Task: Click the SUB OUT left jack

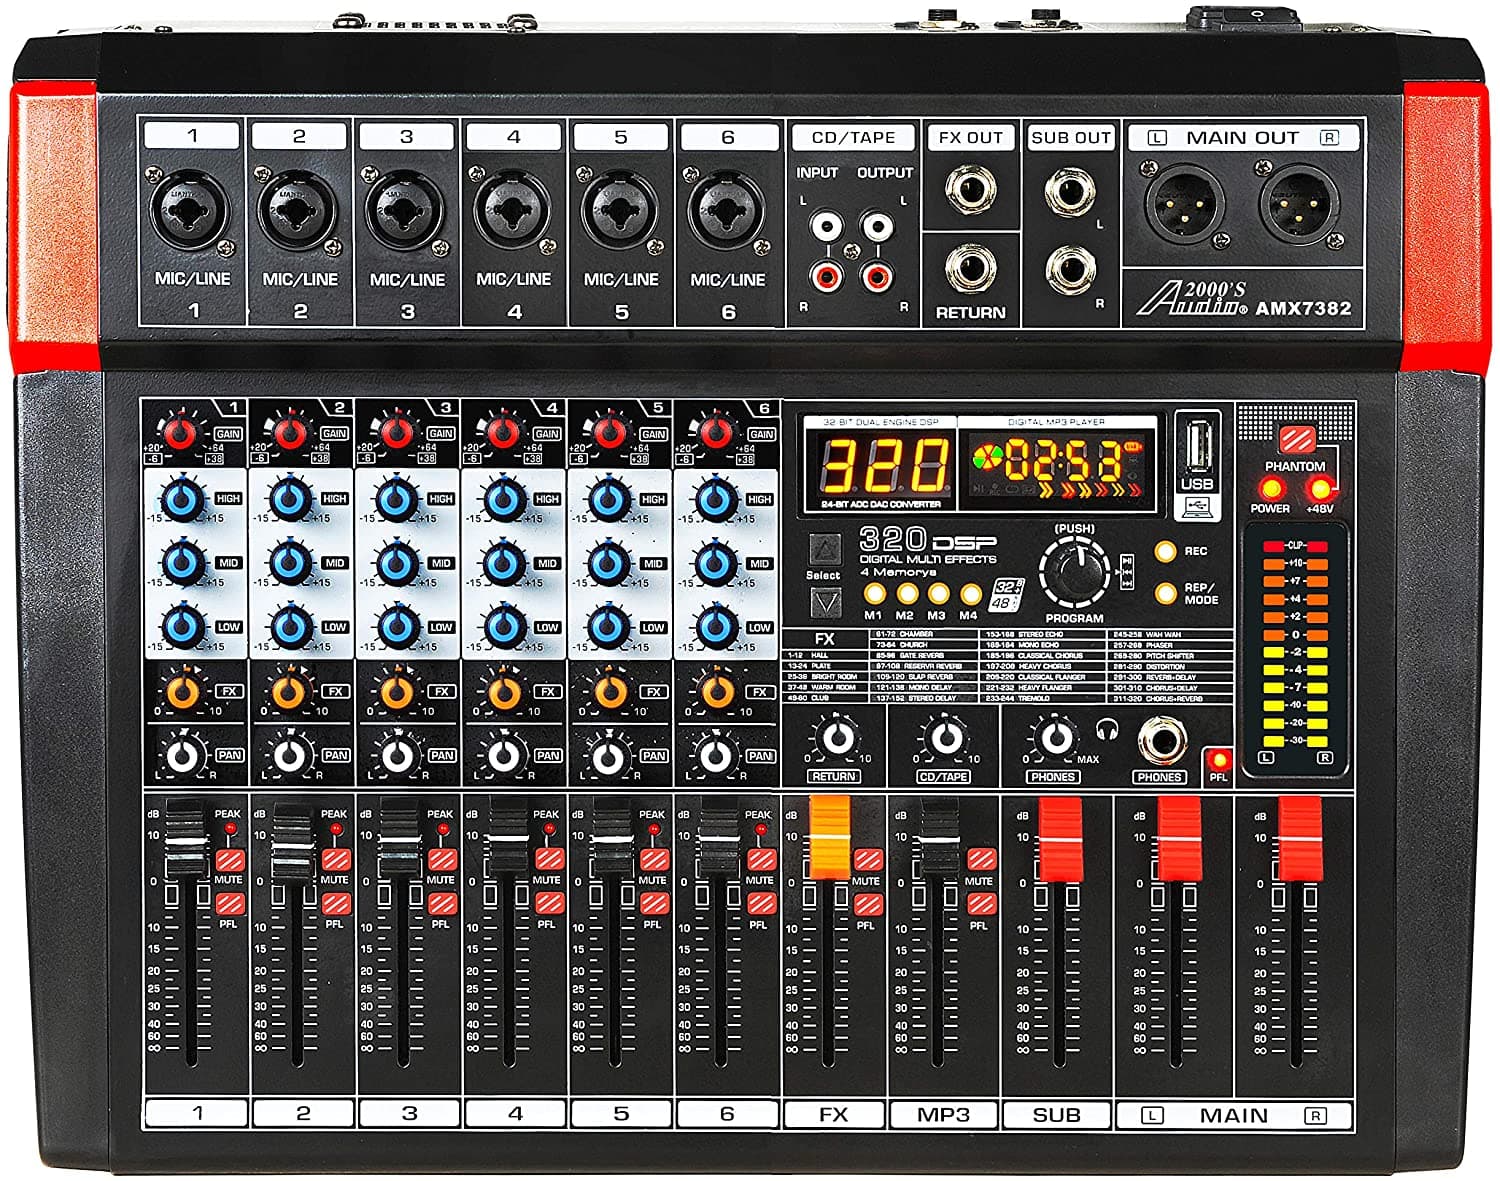Action: (1069, 192)
